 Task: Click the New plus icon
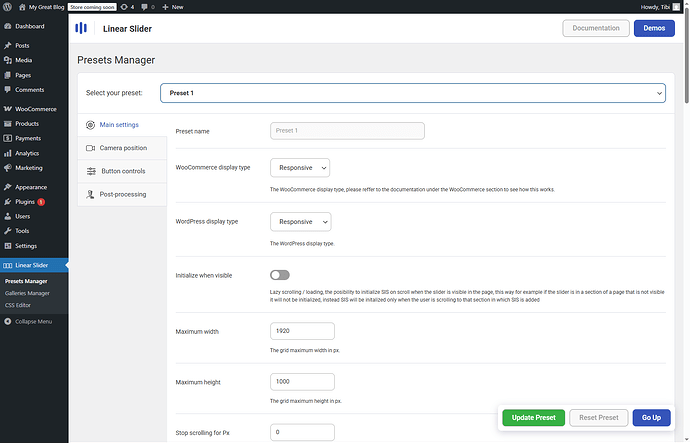(x=165, y=7)
